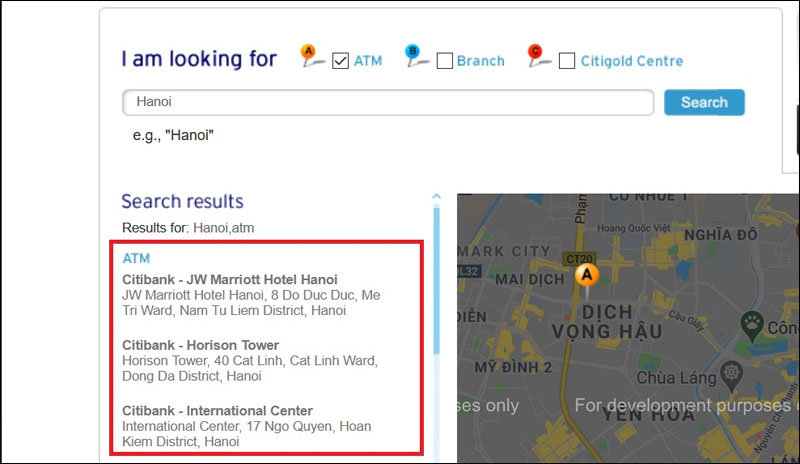
Task: Click the Citigold Centre pin icon labeled C
Action: pos(538,58)
